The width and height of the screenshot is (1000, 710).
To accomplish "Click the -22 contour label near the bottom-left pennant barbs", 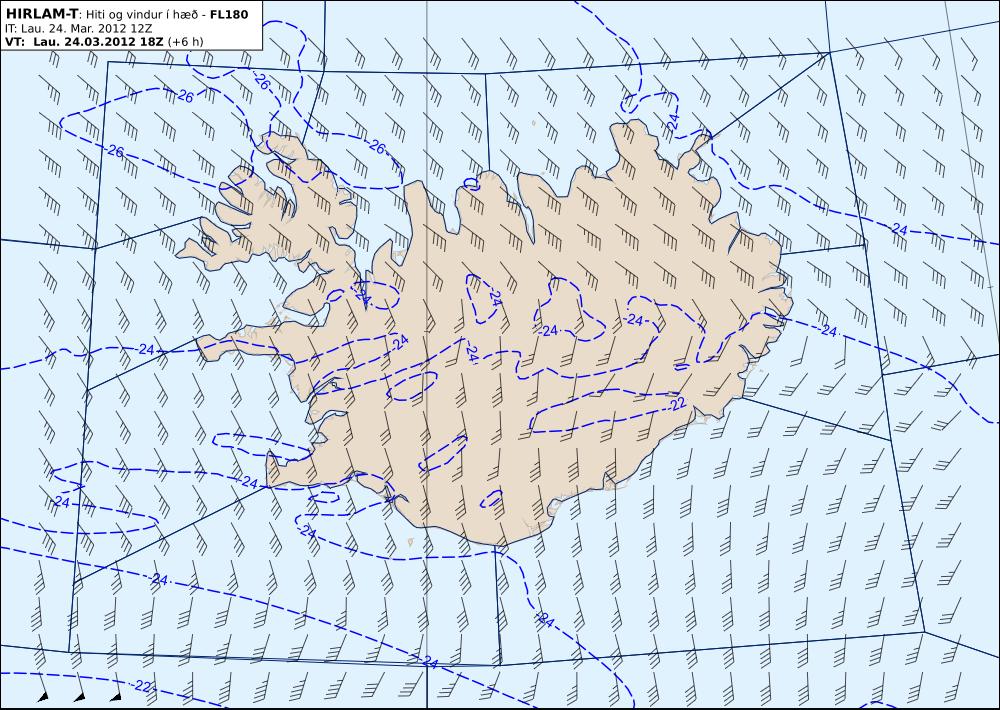I will (142, 686).
